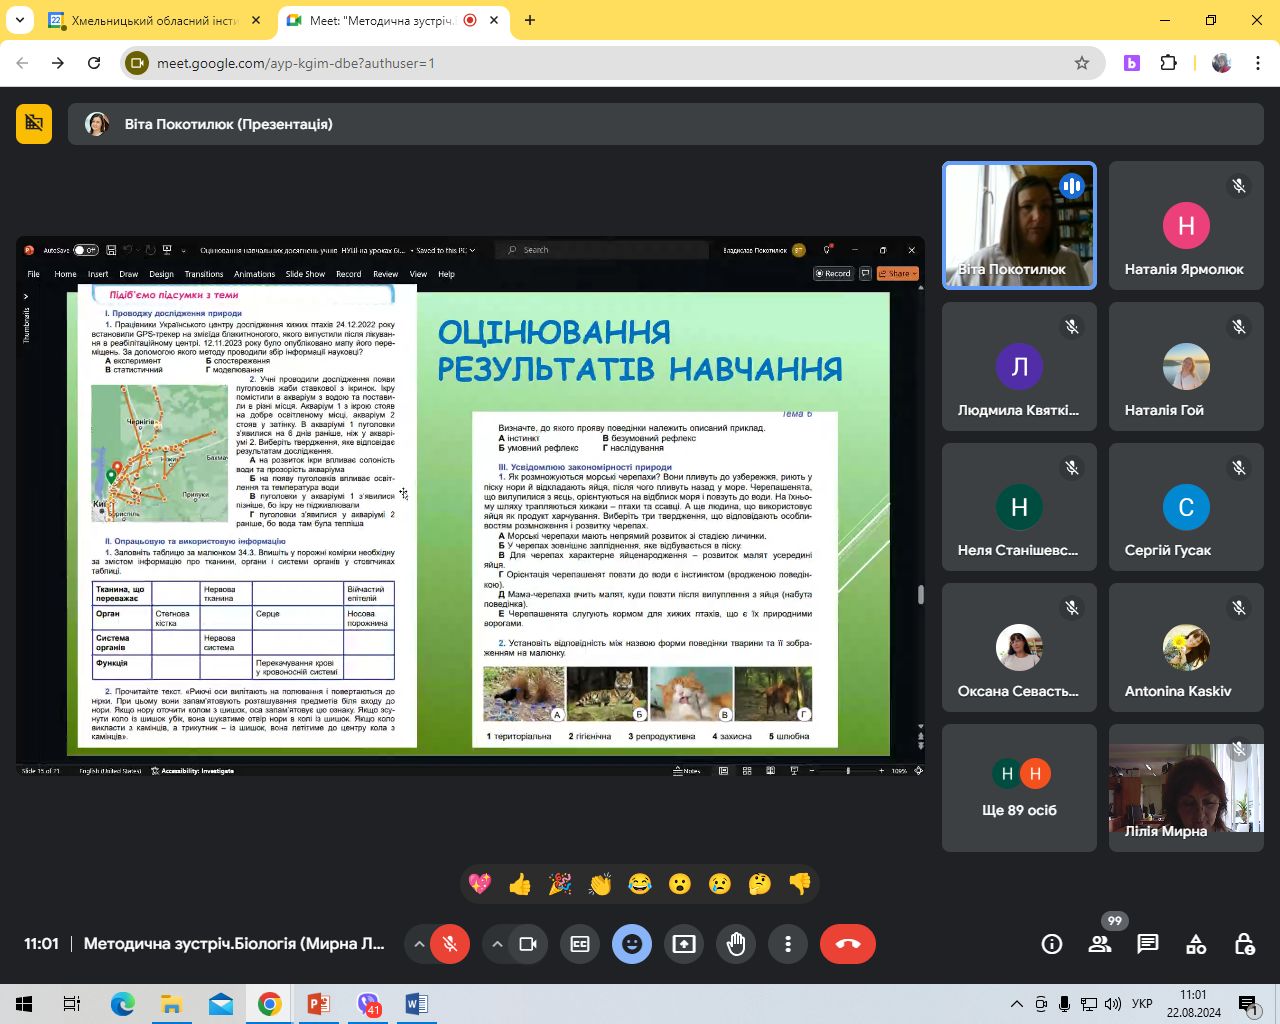This screenshot has height=1024, width=1280.
Task: Expand audio settings arrow beside microphone
Action: tap(419, 944)
